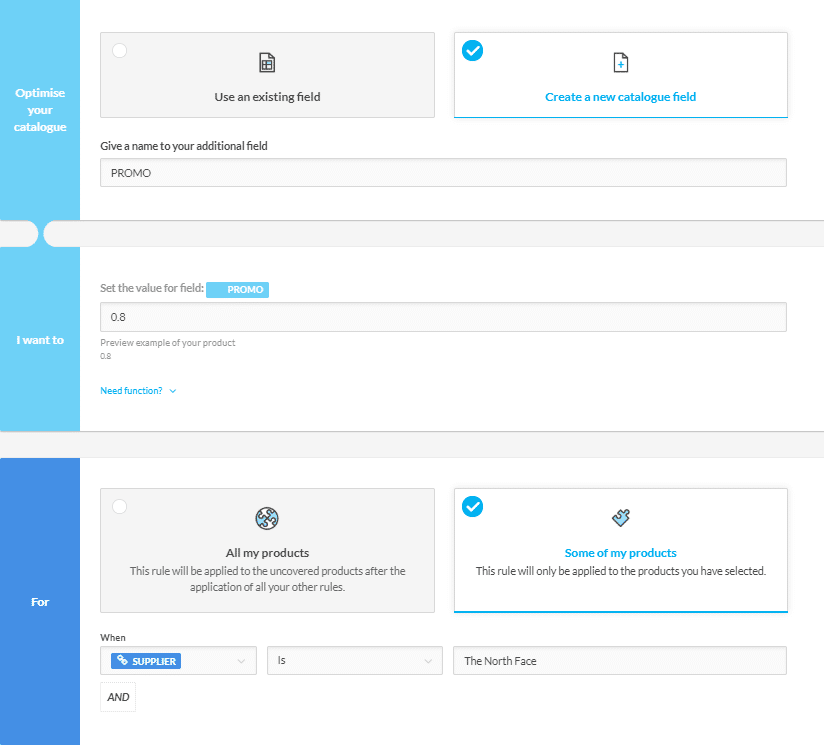The height and width of the screenshot is (745, 824).
Task: Click the field value input containing 0.8
Action: pos(444,317)
